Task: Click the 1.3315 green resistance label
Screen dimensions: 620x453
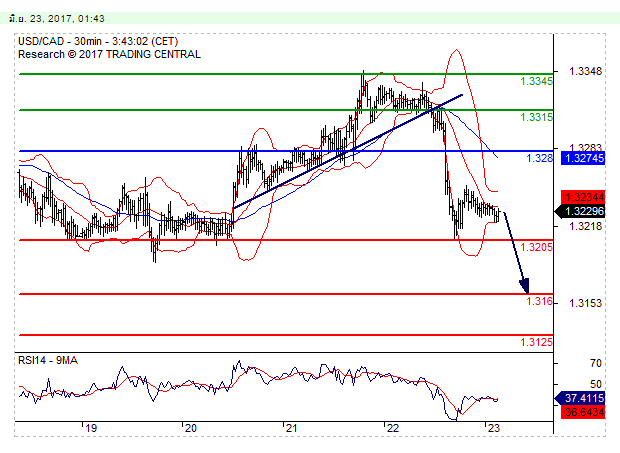Action: click(x=536, y=117)
